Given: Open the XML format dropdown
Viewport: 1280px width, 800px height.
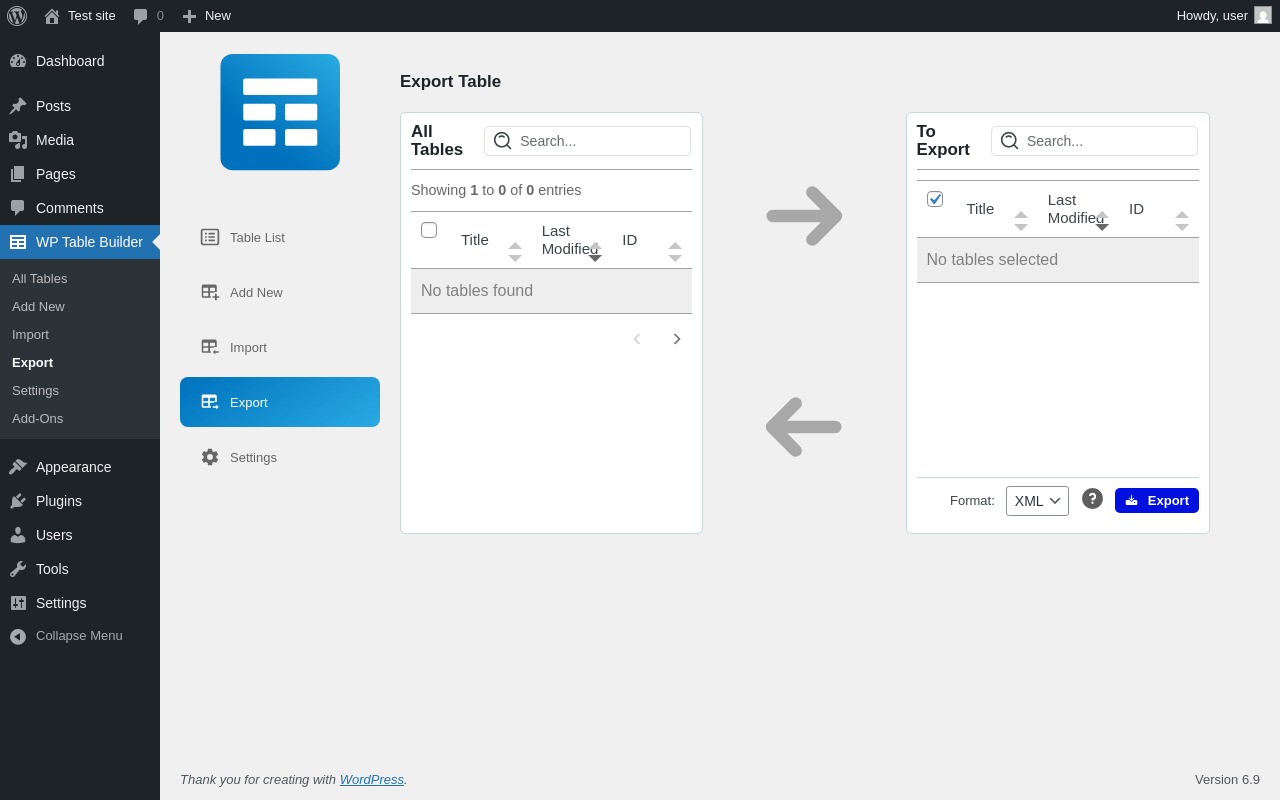Looking at the screenshot, I should pos(1037,501).
